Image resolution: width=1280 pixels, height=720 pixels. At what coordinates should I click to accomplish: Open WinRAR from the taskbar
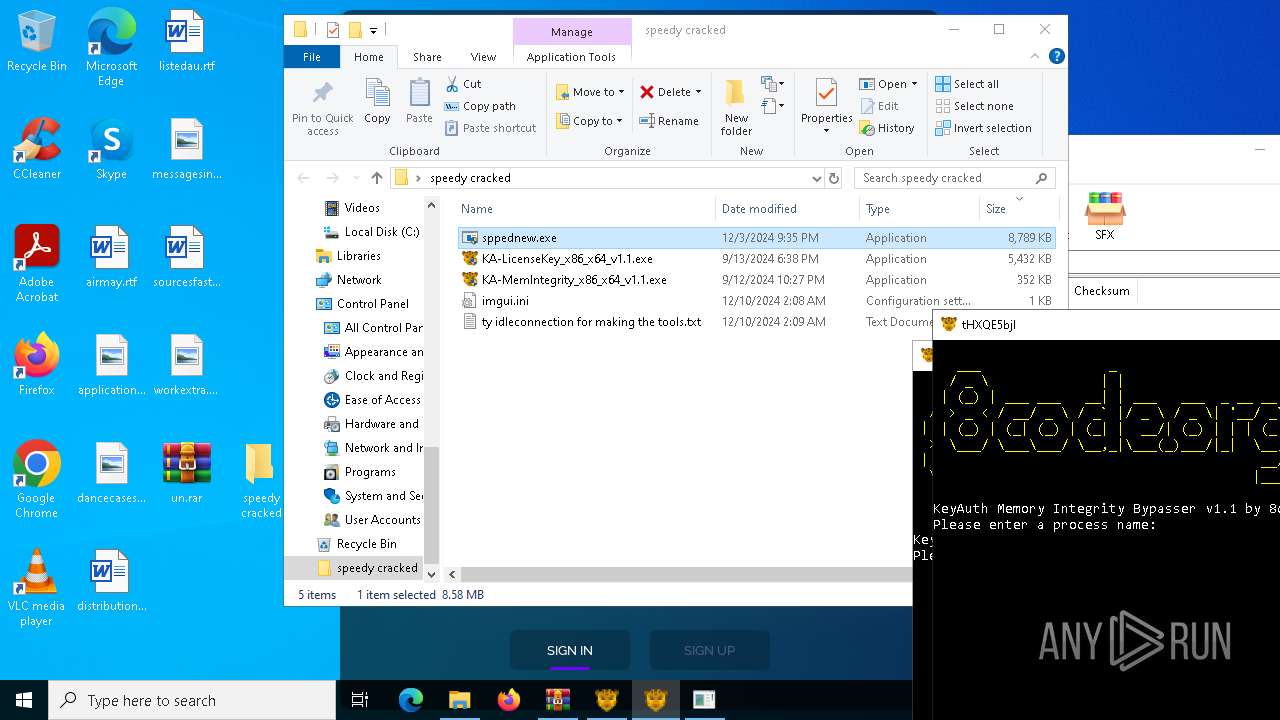558,700
